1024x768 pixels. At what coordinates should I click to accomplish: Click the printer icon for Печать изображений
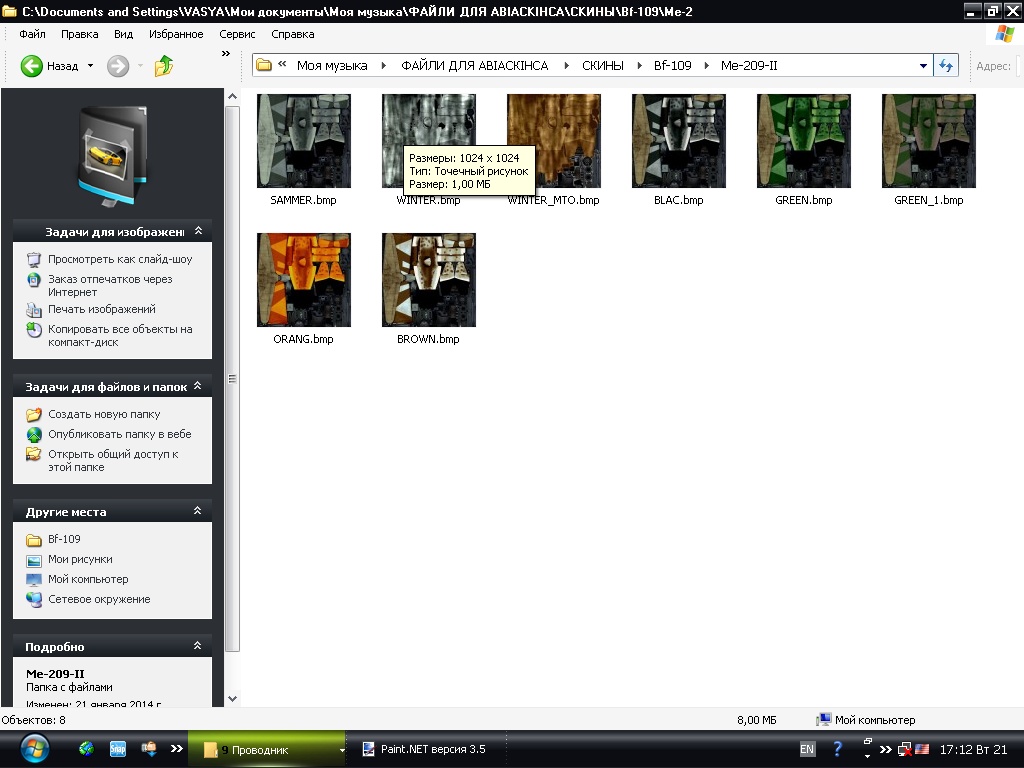34,310
